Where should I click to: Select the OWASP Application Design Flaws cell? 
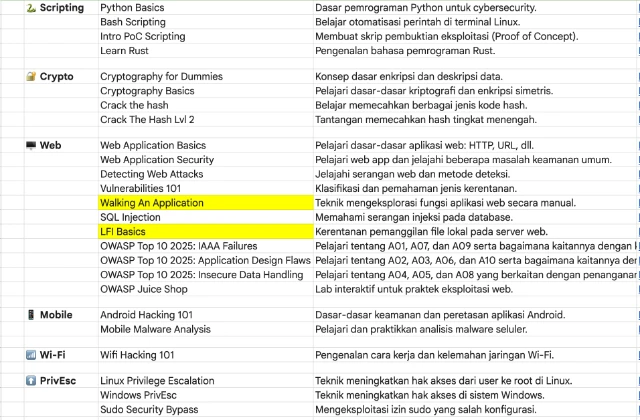point(206,260)
